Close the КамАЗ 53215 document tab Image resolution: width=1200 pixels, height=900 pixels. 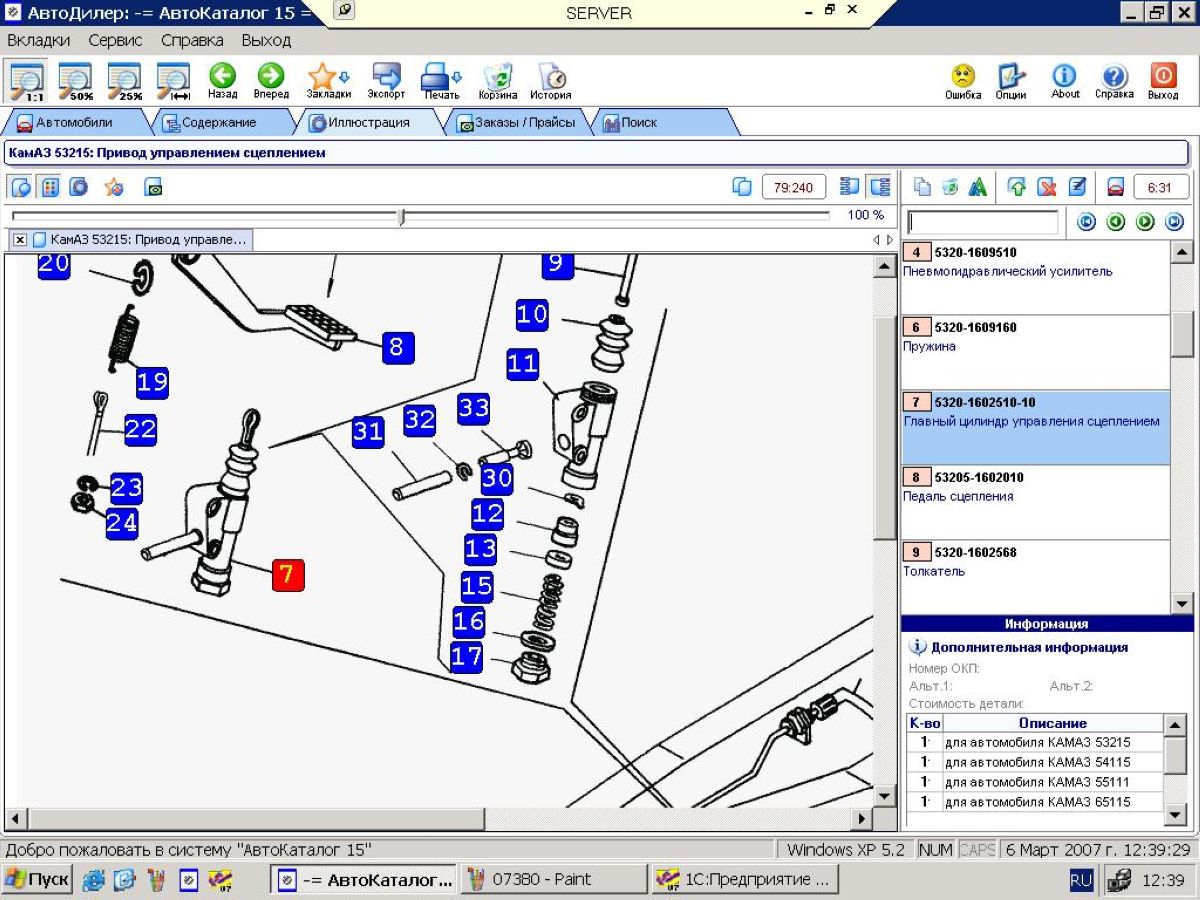(20, 240)
